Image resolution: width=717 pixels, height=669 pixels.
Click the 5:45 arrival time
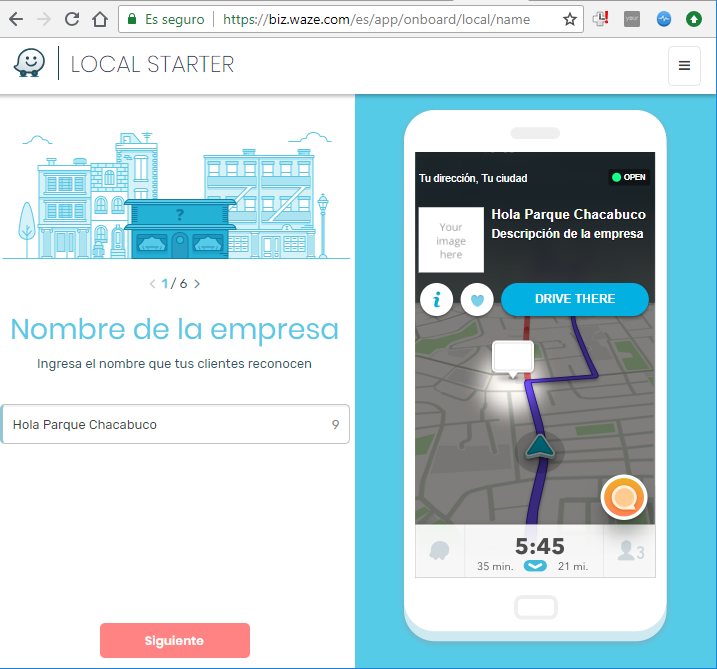pyautogui.click(x=540, y=546)
